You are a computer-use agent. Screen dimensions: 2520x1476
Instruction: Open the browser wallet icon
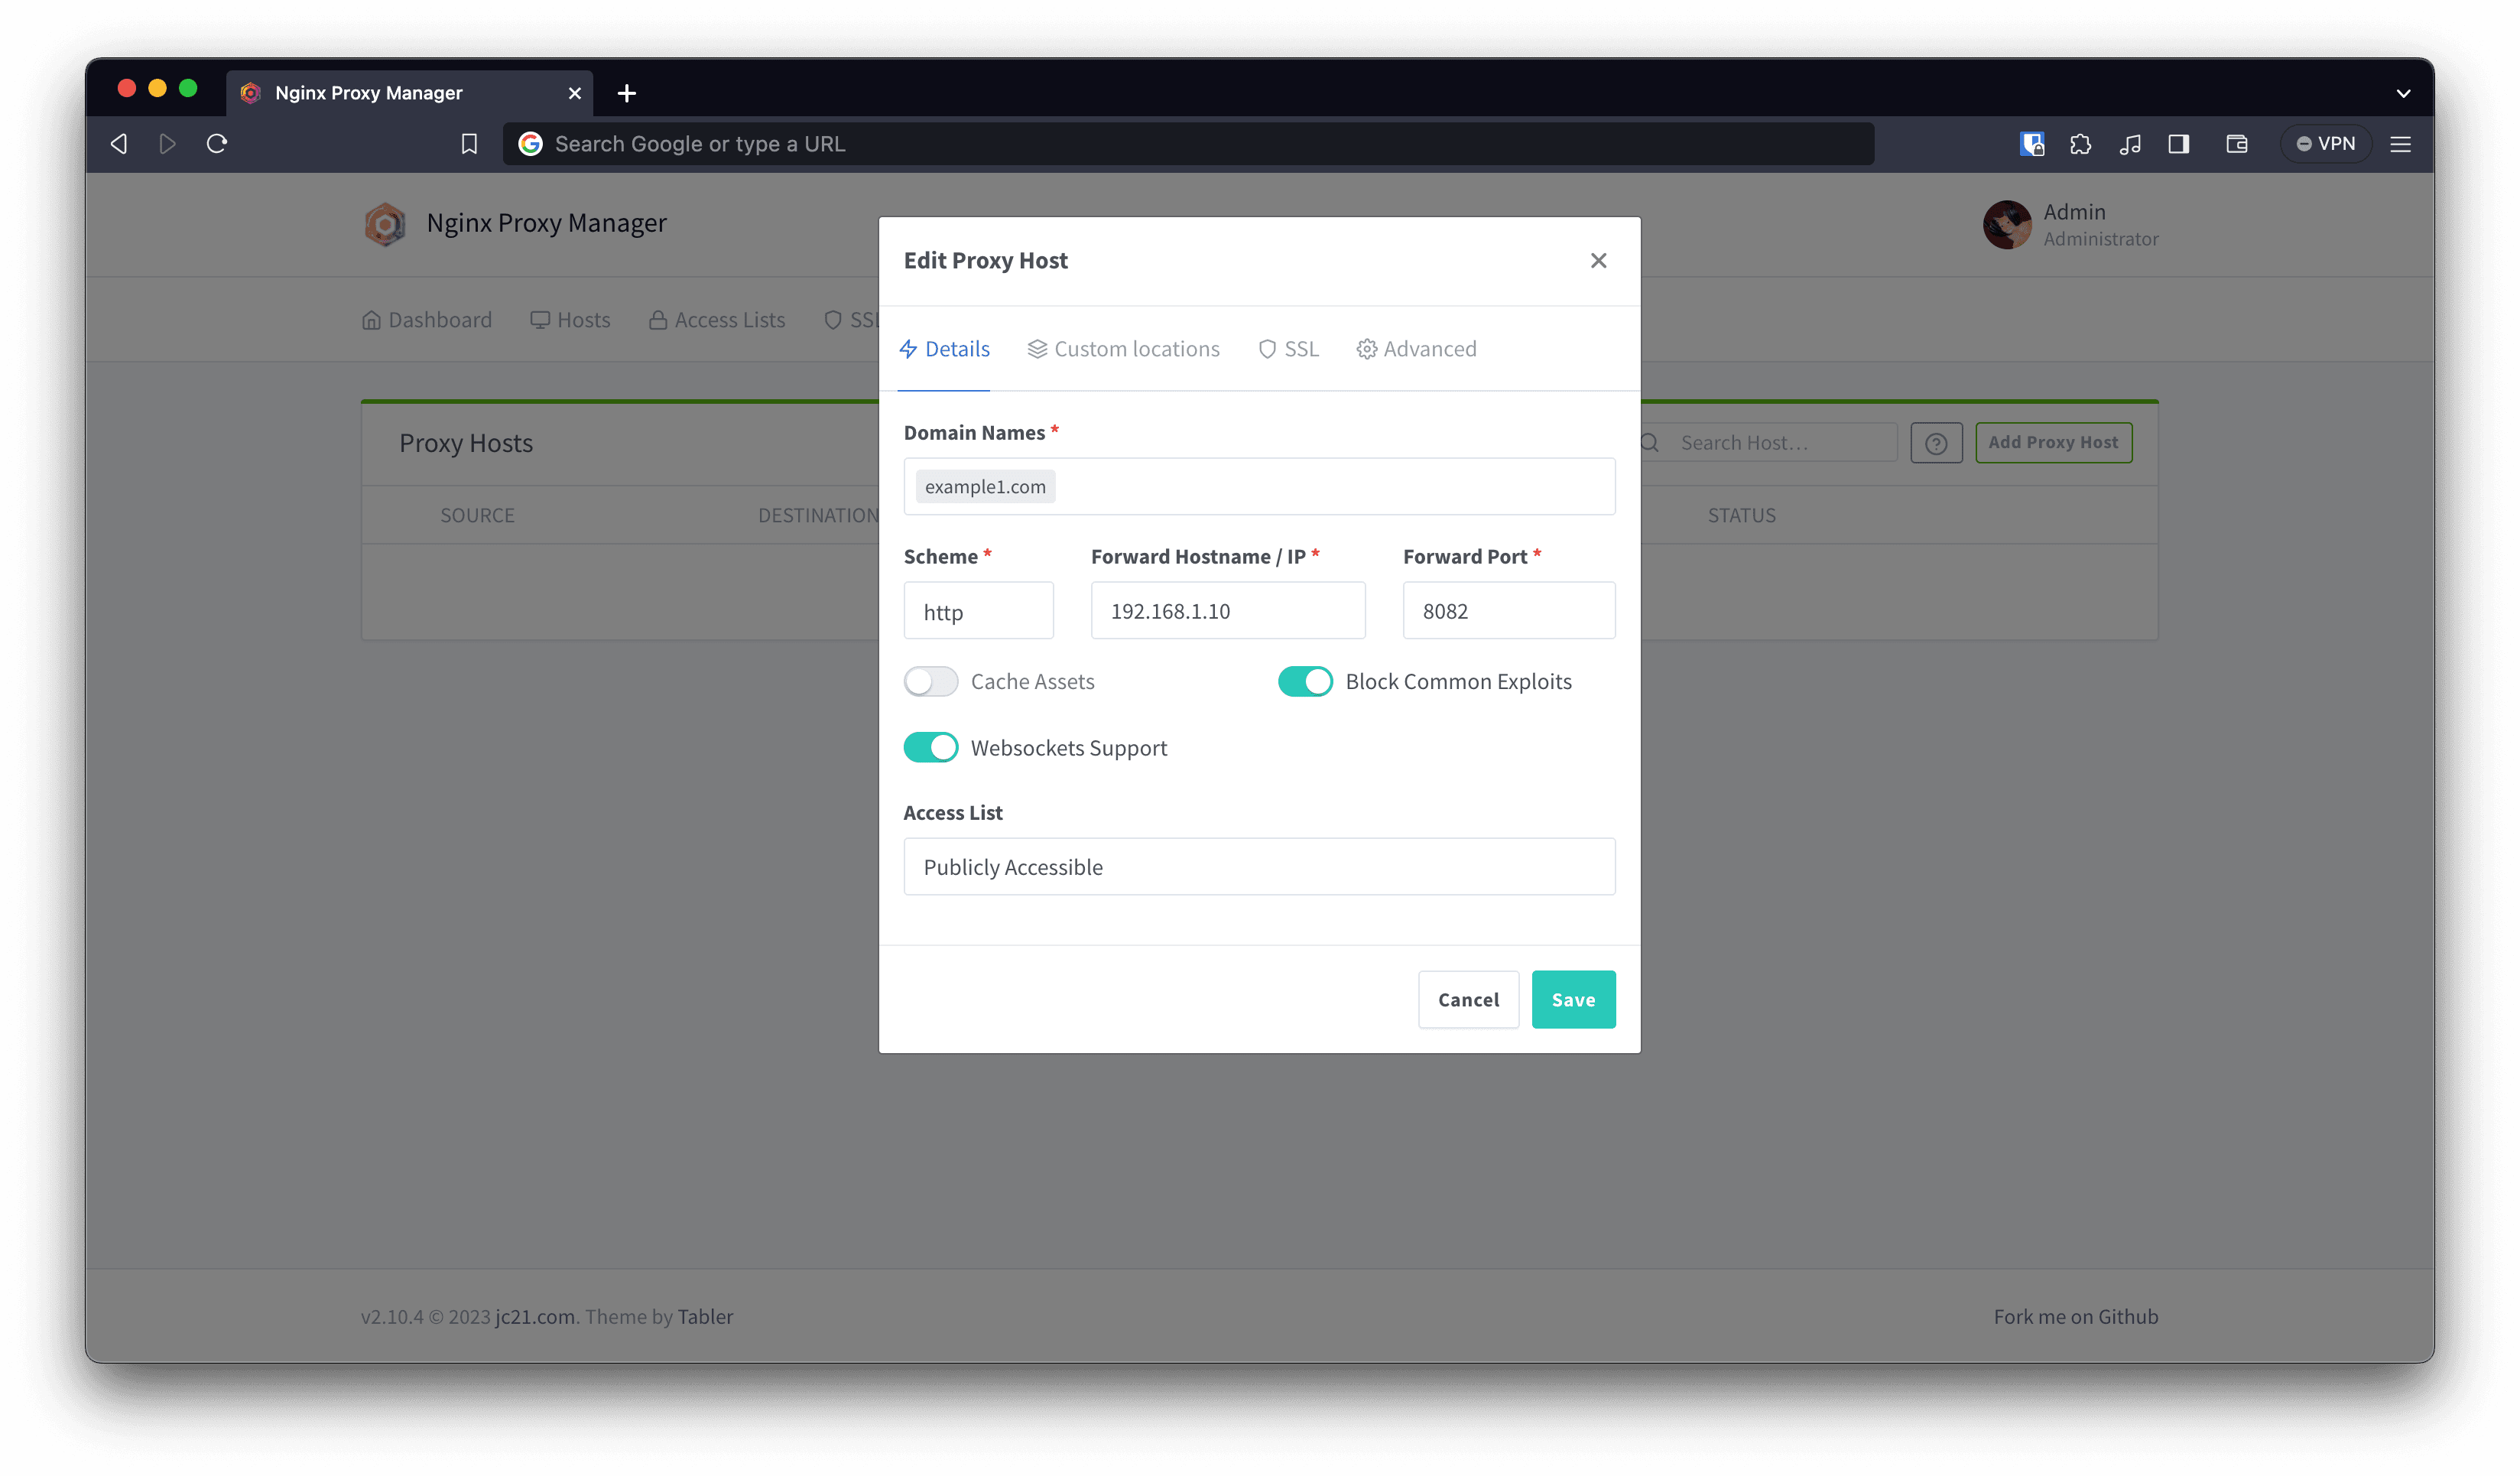pos(2237,144)
